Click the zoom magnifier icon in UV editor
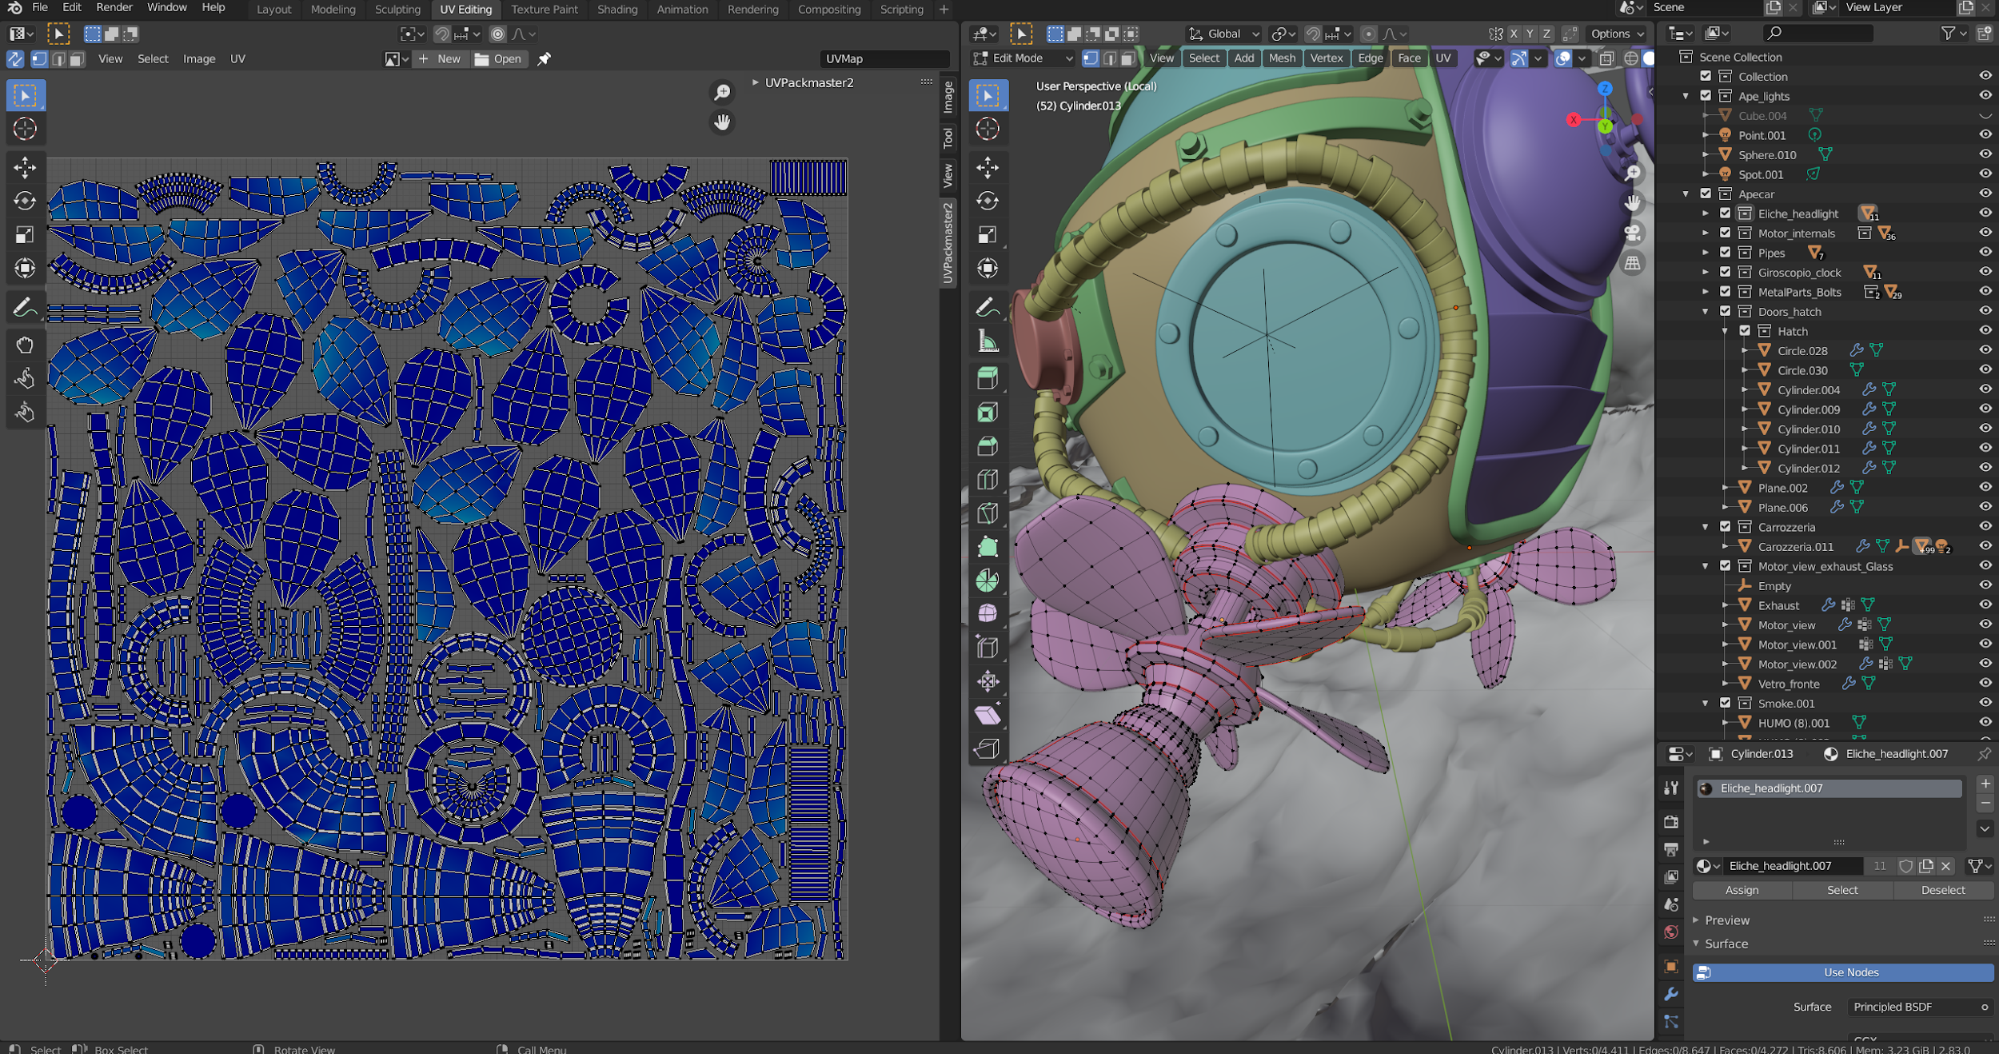This screenshot has height=1054, width=1999. (x=721, y=93)
